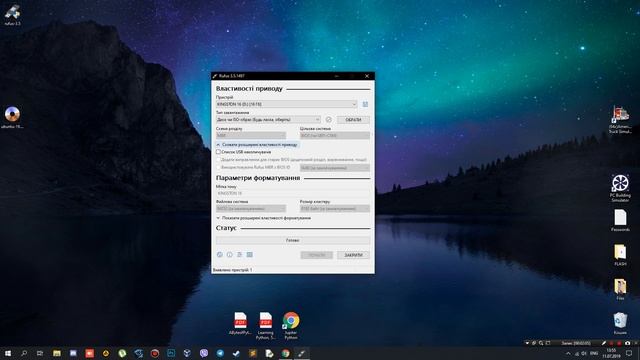Viewport: 640px width, 360px height.
Task: Select the Learning Python PDF on desktop
Action: pos(265,325)
